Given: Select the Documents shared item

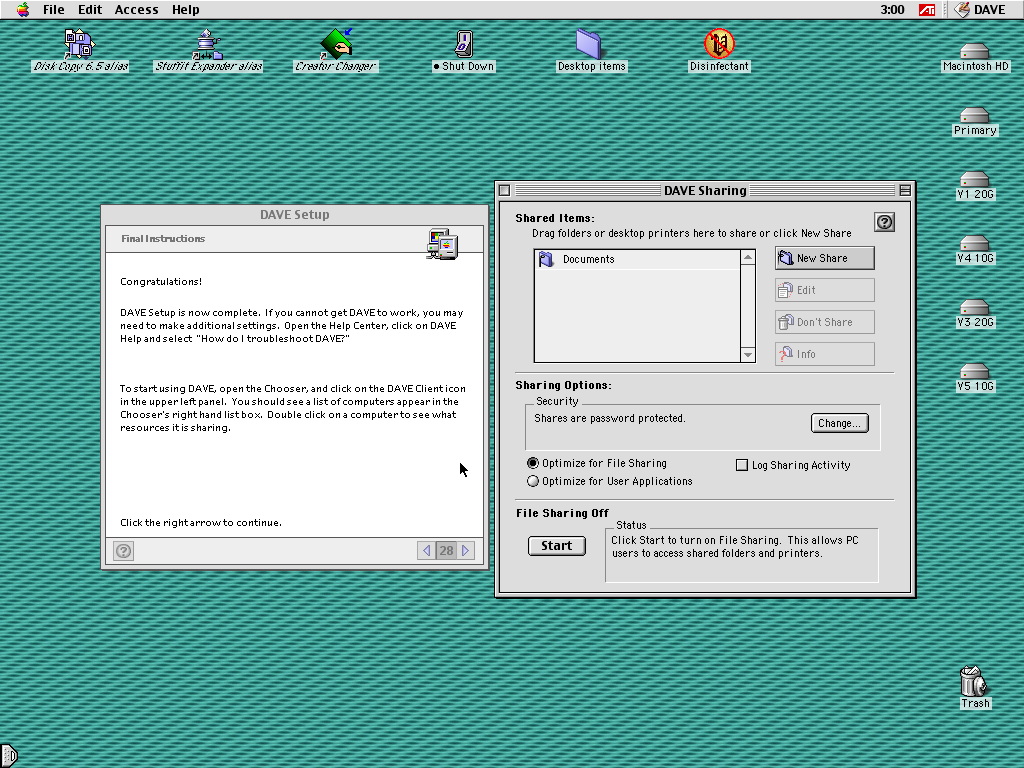Looking at the screenshot, I should (x=637, y=259).
